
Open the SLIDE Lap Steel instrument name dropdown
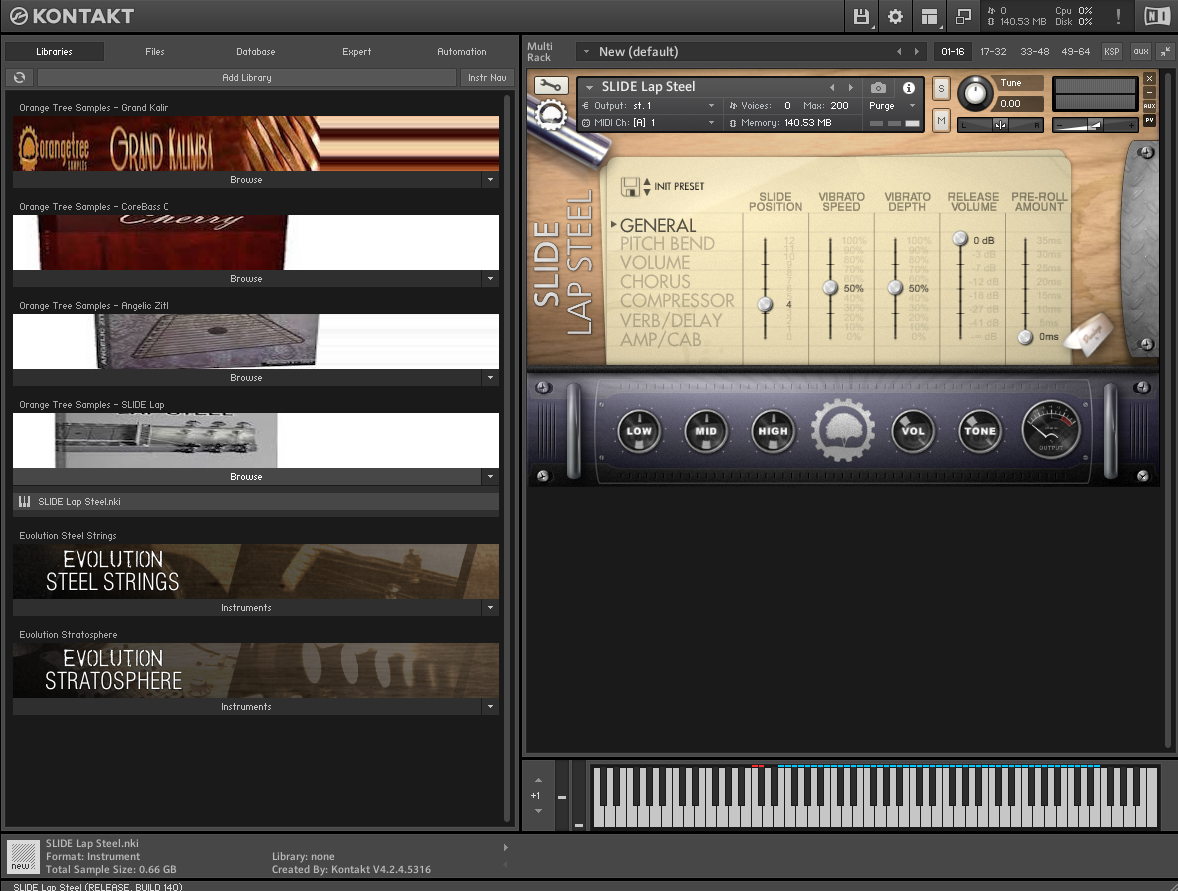pos(590,87)
